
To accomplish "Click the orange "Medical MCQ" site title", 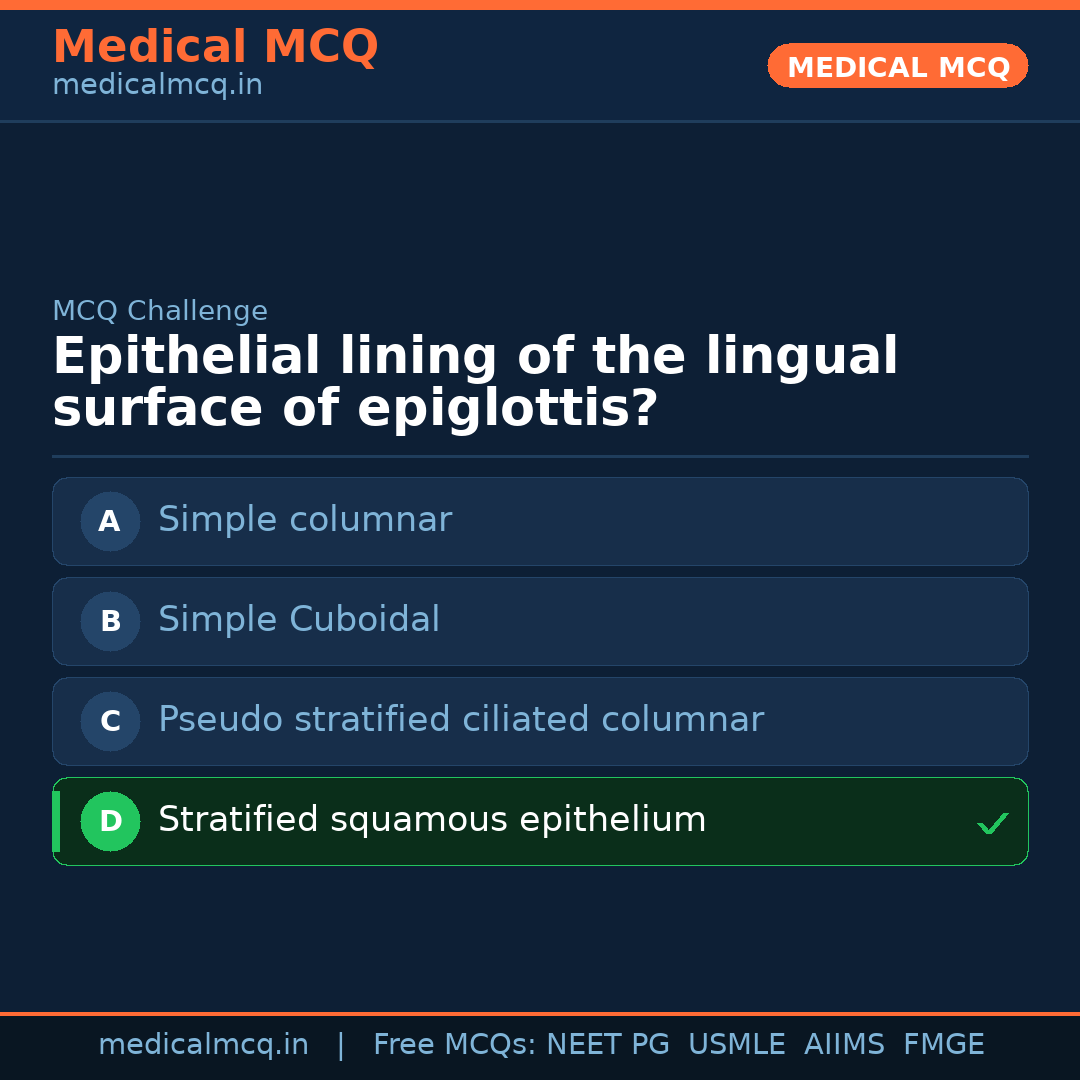I will tap(215, 47).
